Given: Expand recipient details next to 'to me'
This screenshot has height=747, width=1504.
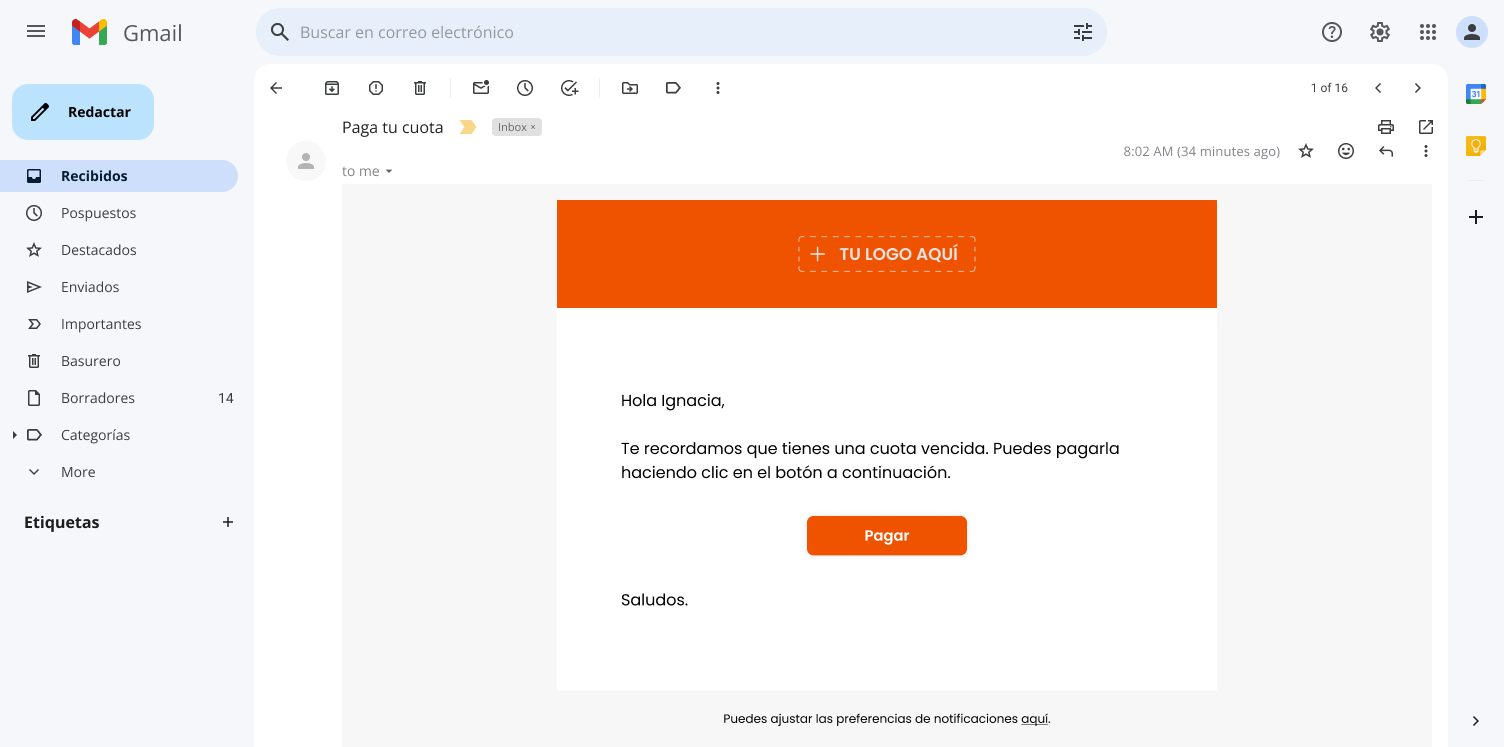Looking at the screenshot, I should coord(389,172).
